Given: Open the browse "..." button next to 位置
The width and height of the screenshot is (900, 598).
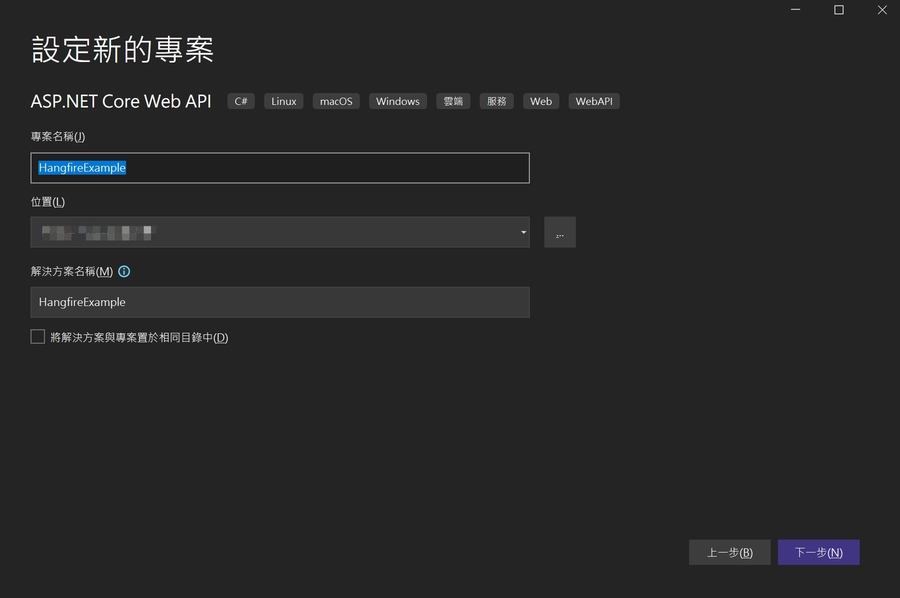Looking at the screenshot, I should point(559,232).
